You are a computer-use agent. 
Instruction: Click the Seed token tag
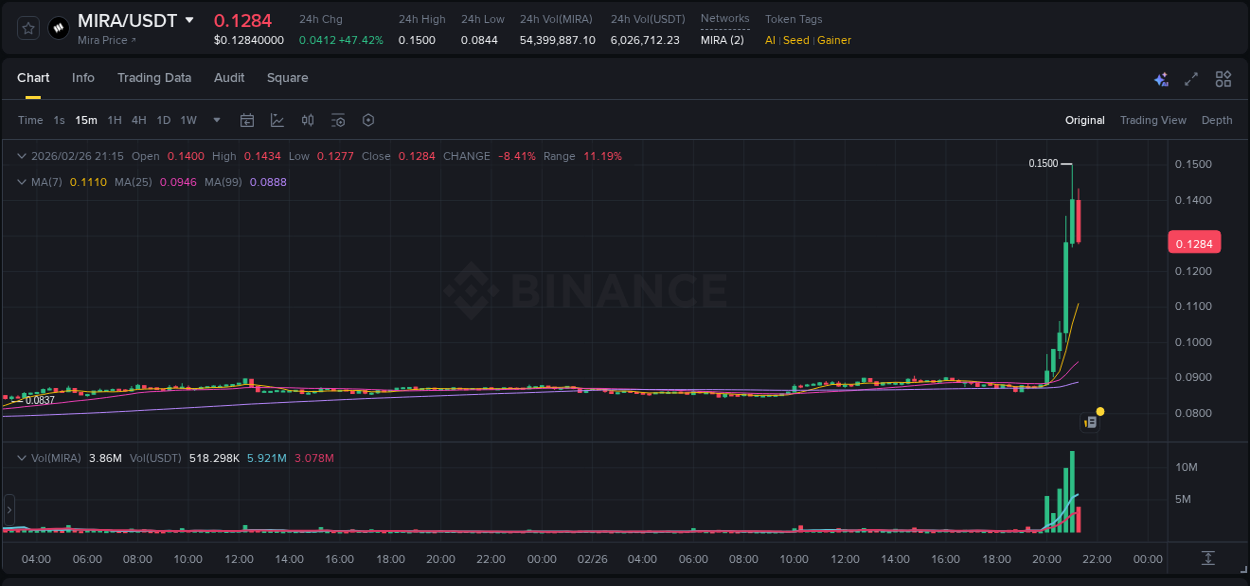(795, 40)
